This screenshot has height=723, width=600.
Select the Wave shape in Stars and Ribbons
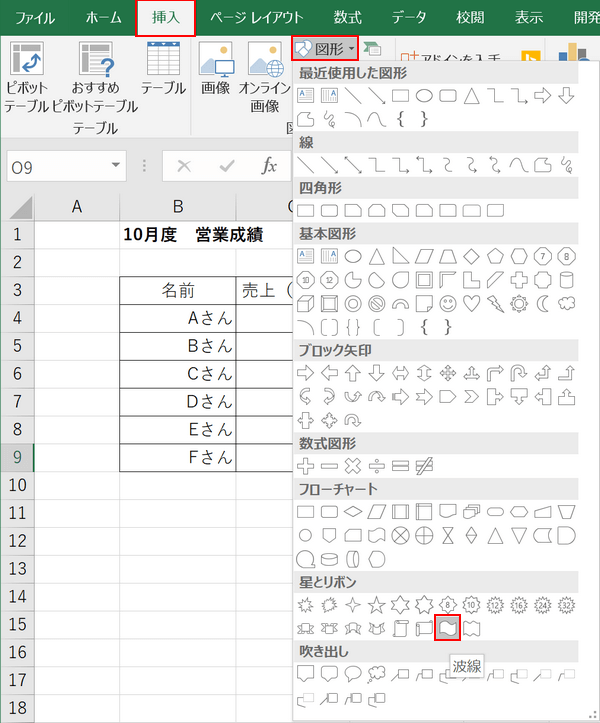447,628
